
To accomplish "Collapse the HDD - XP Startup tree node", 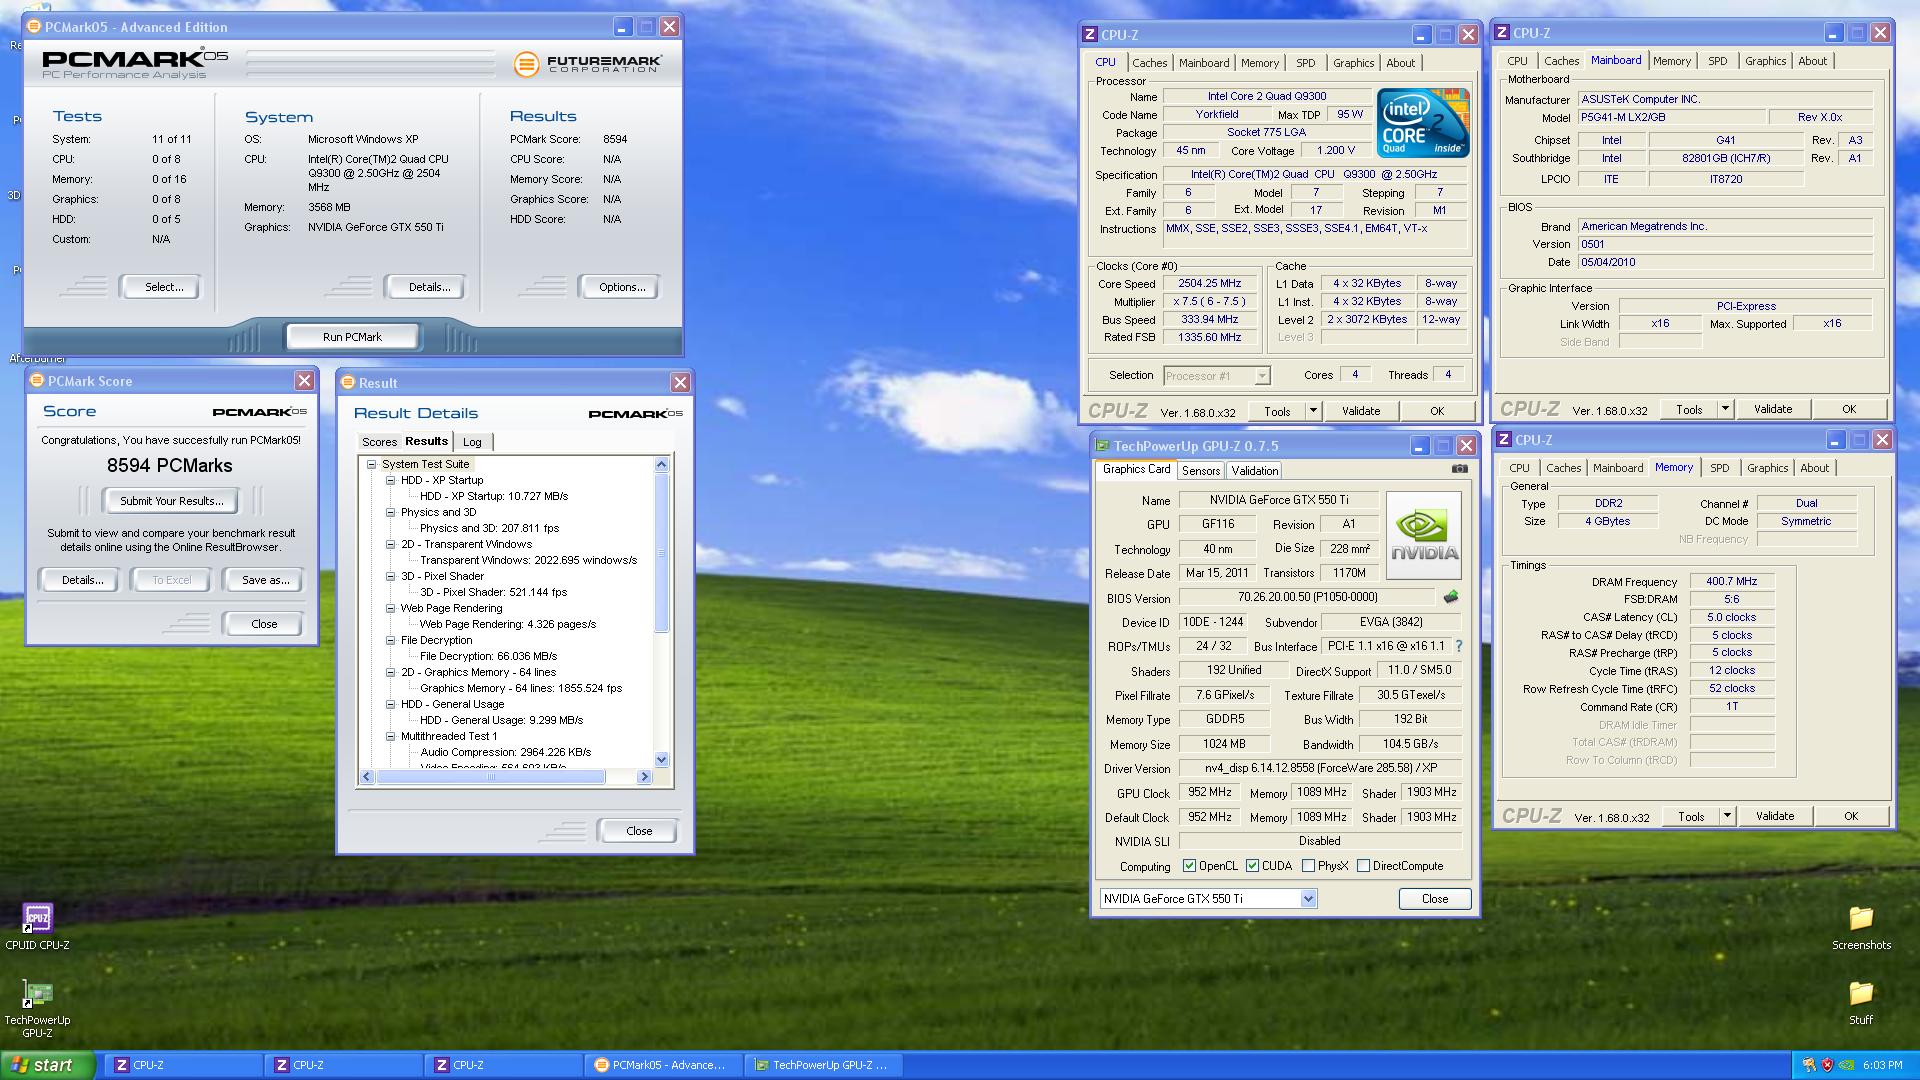I will pyautogui.click(x=391, y=480).
